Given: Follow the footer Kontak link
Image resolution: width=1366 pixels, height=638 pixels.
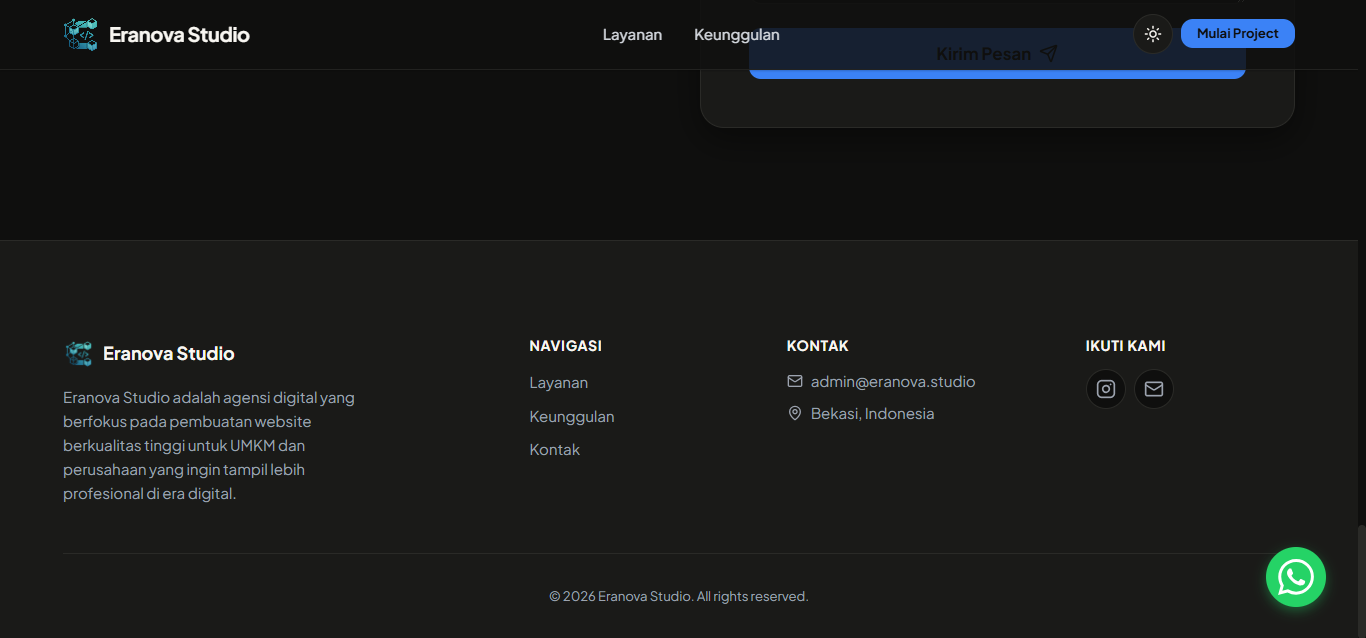Looking at the screenshot, I should (x=555, y=450).
